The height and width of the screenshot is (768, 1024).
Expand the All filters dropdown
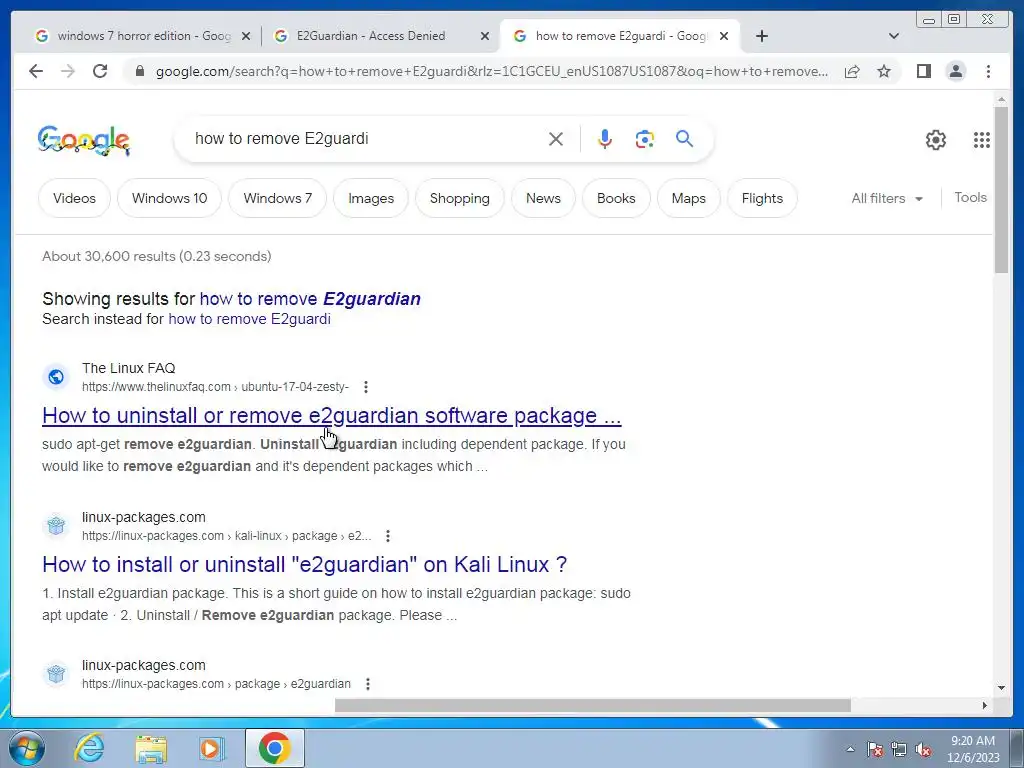click(x=887, y=198)
